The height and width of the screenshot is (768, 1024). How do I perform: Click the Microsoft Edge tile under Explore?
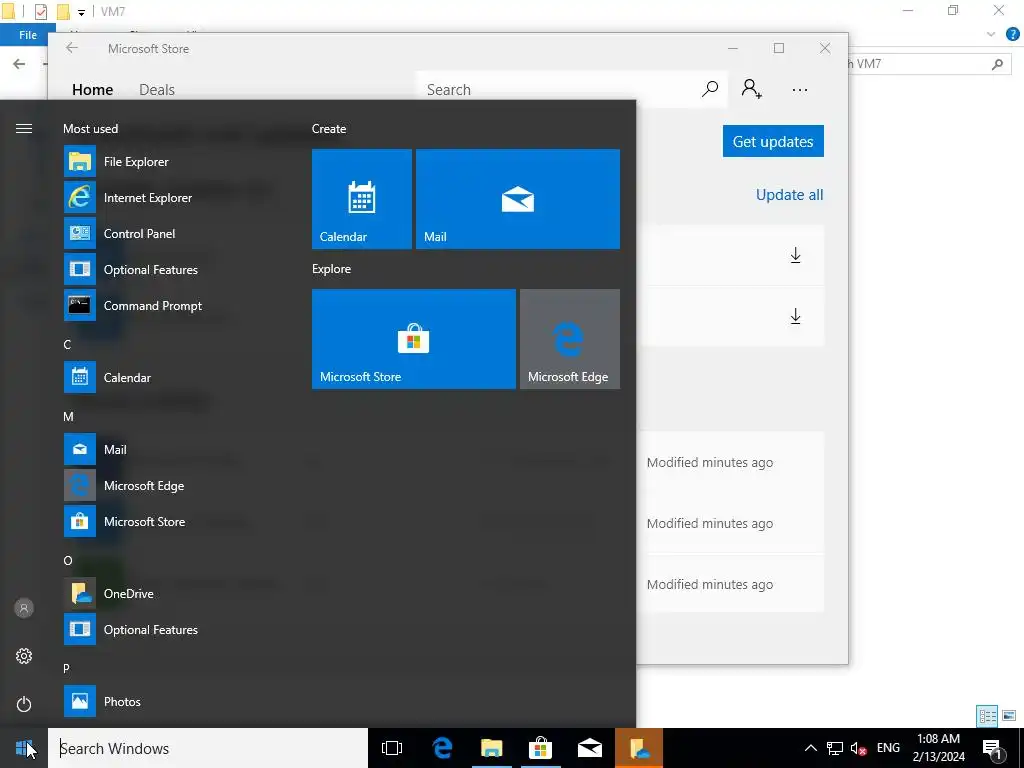569,339
